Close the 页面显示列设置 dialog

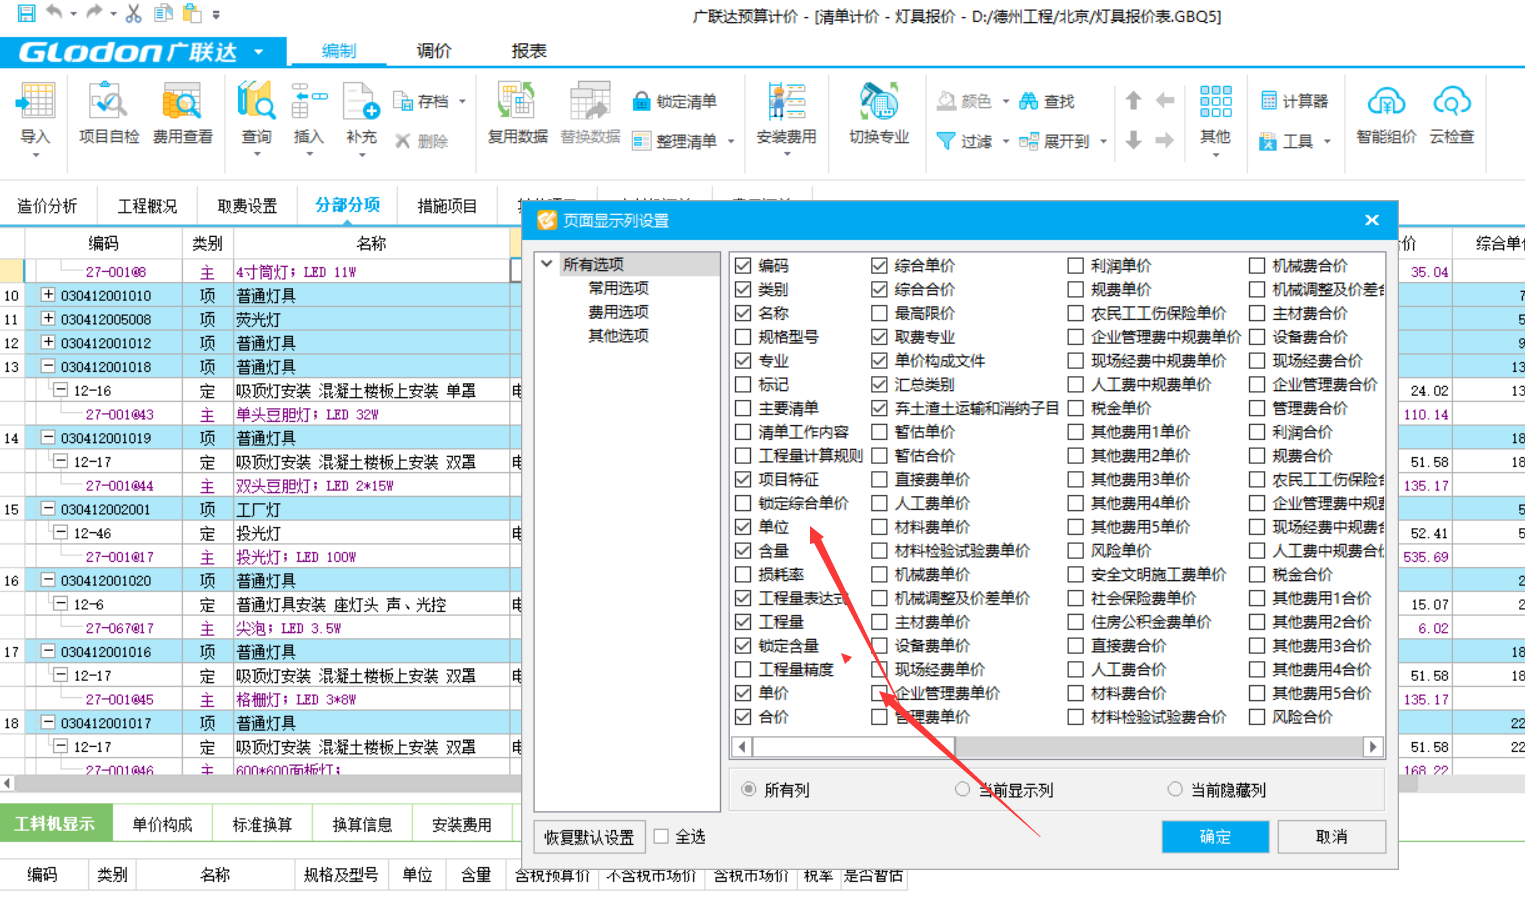click(x=1372, y=220)
